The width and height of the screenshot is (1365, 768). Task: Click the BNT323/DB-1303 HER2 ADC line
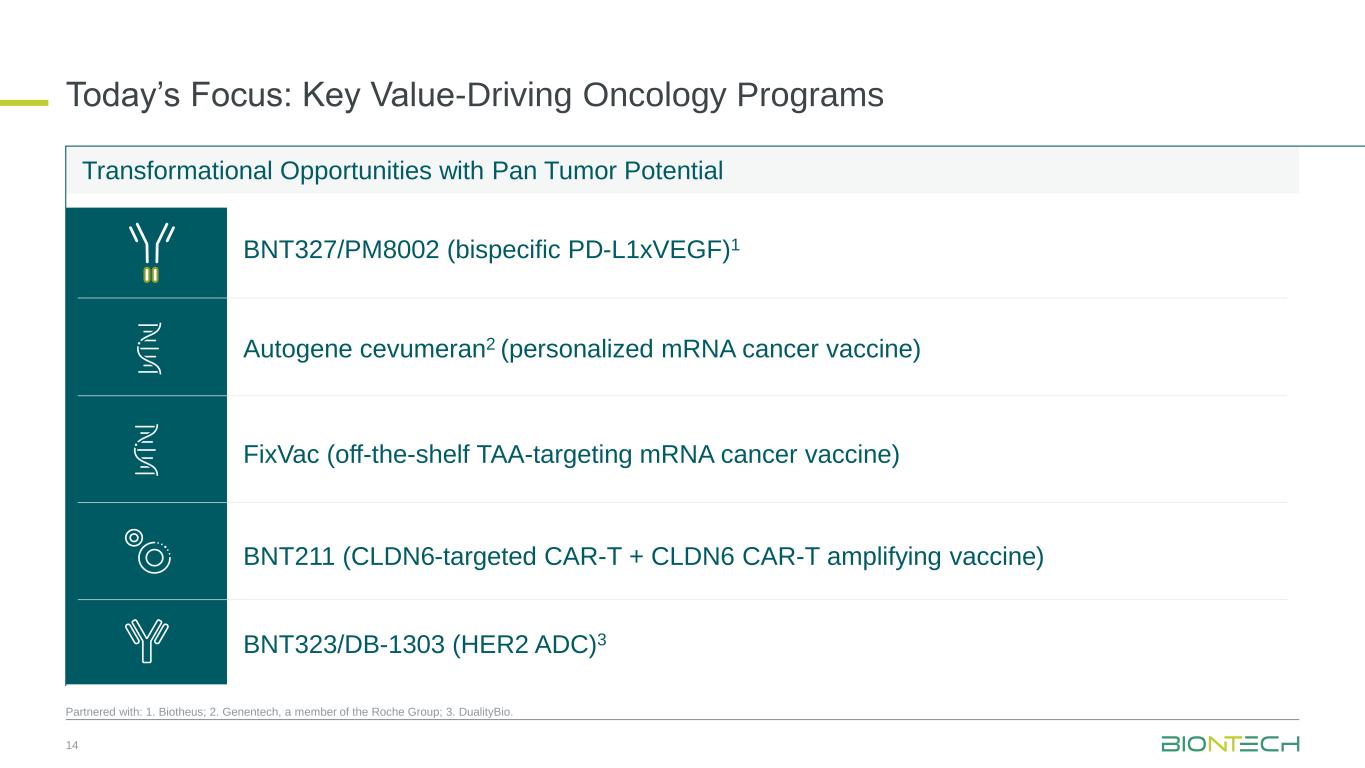point(420,645)
